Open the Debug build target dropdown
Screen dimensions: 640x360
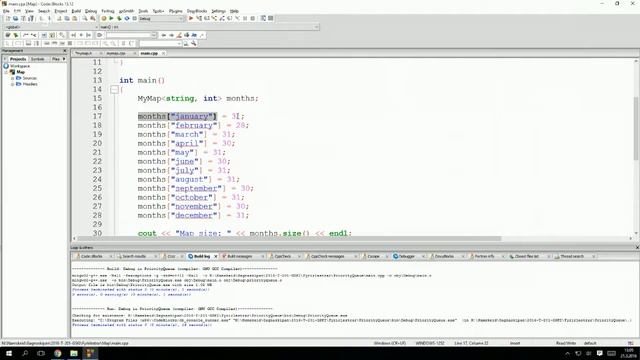point(162,18)
